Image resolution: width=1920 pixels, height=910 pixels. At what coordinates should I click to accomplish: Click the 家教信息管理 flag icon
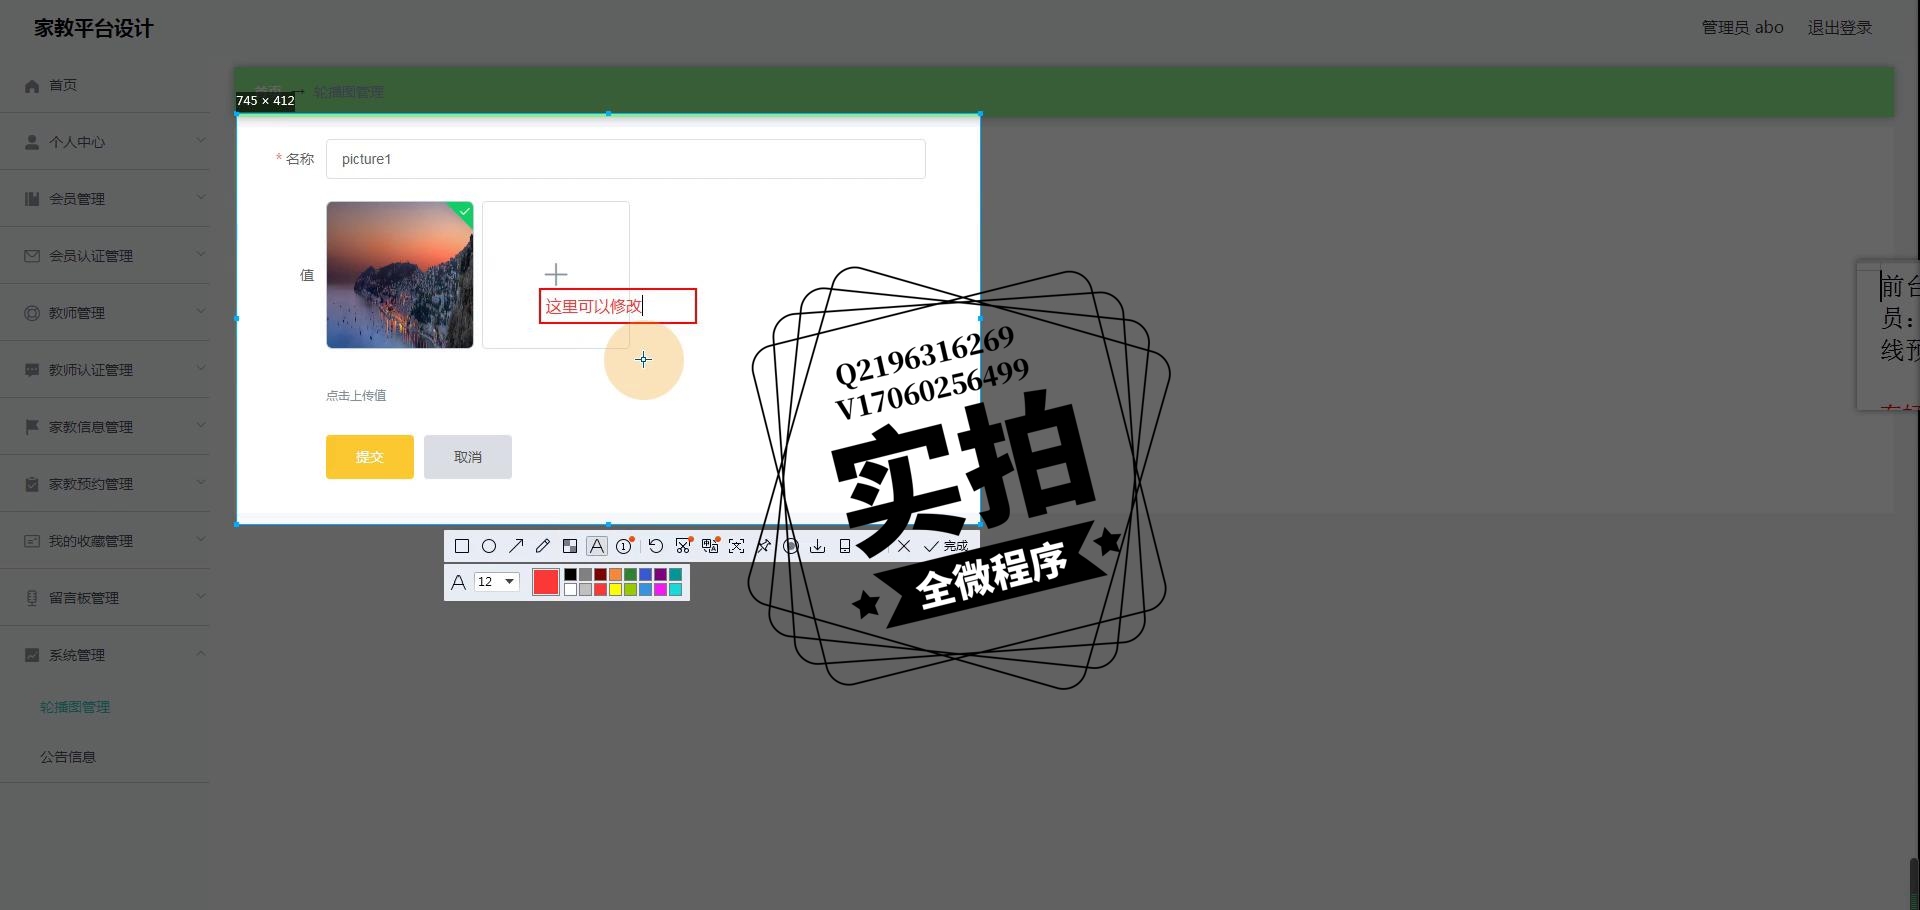point(32,427)
